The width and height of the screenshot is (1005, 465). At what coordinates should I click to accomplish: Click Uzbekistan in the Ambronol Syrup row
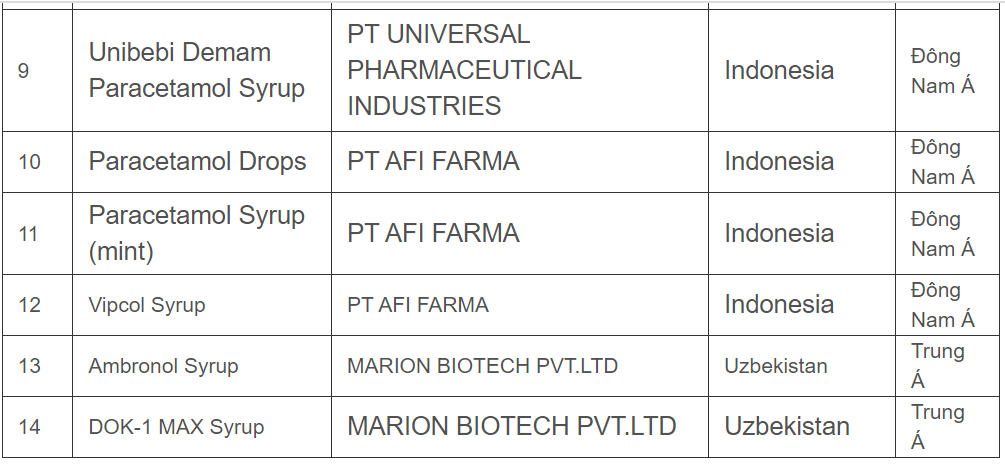pyautogui.click(x=776, y=366)
